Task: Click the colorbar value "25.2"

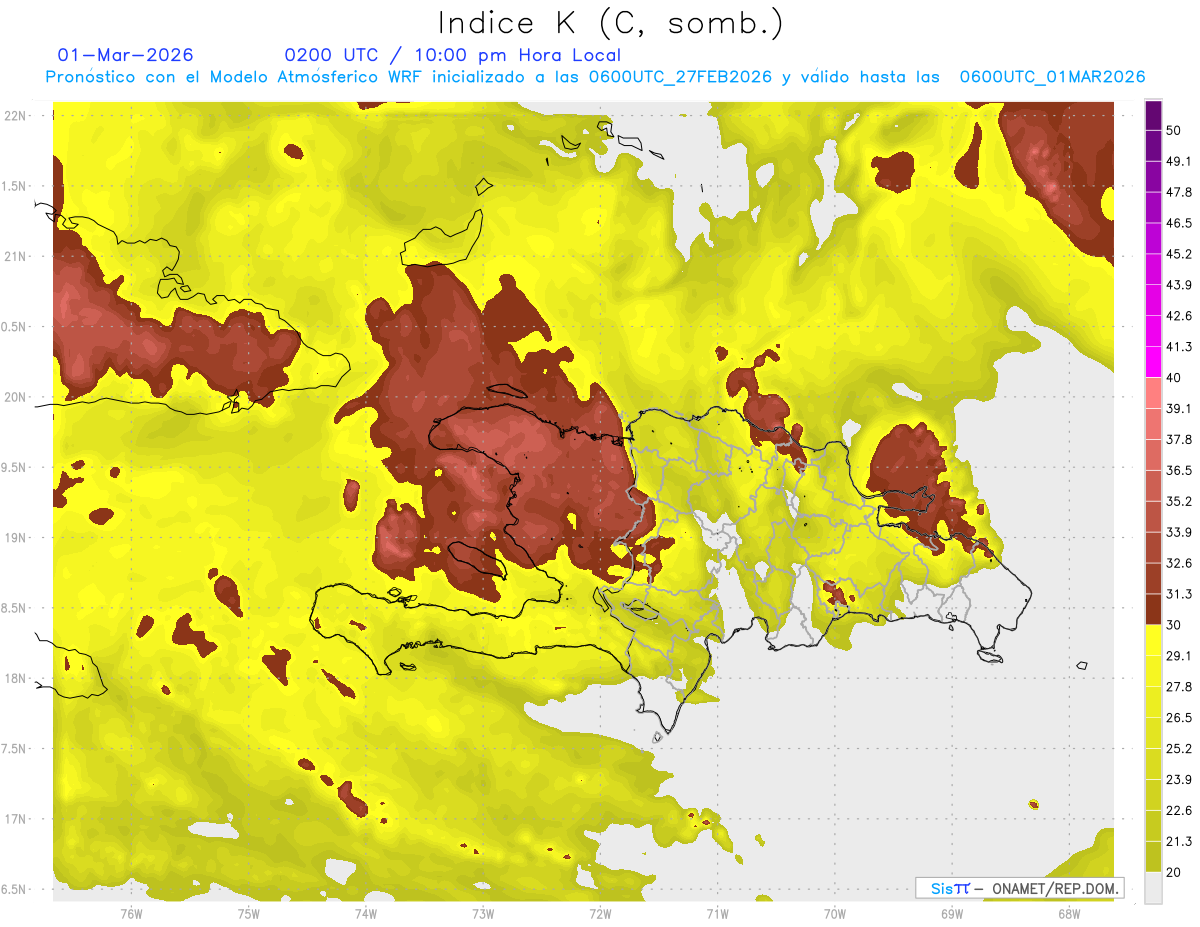Action: tap(1178, 749)
